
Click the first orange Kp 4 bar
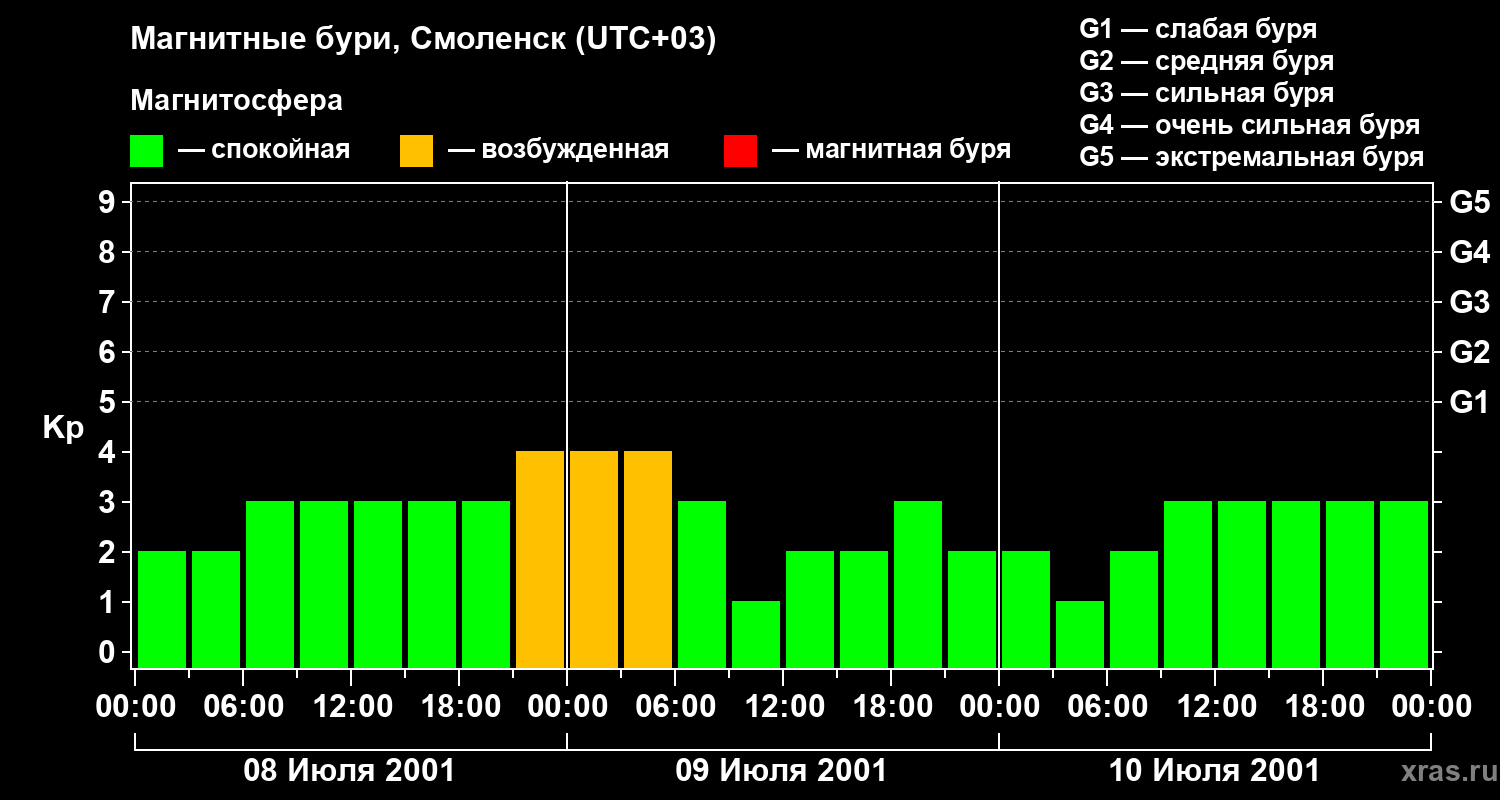540,559
